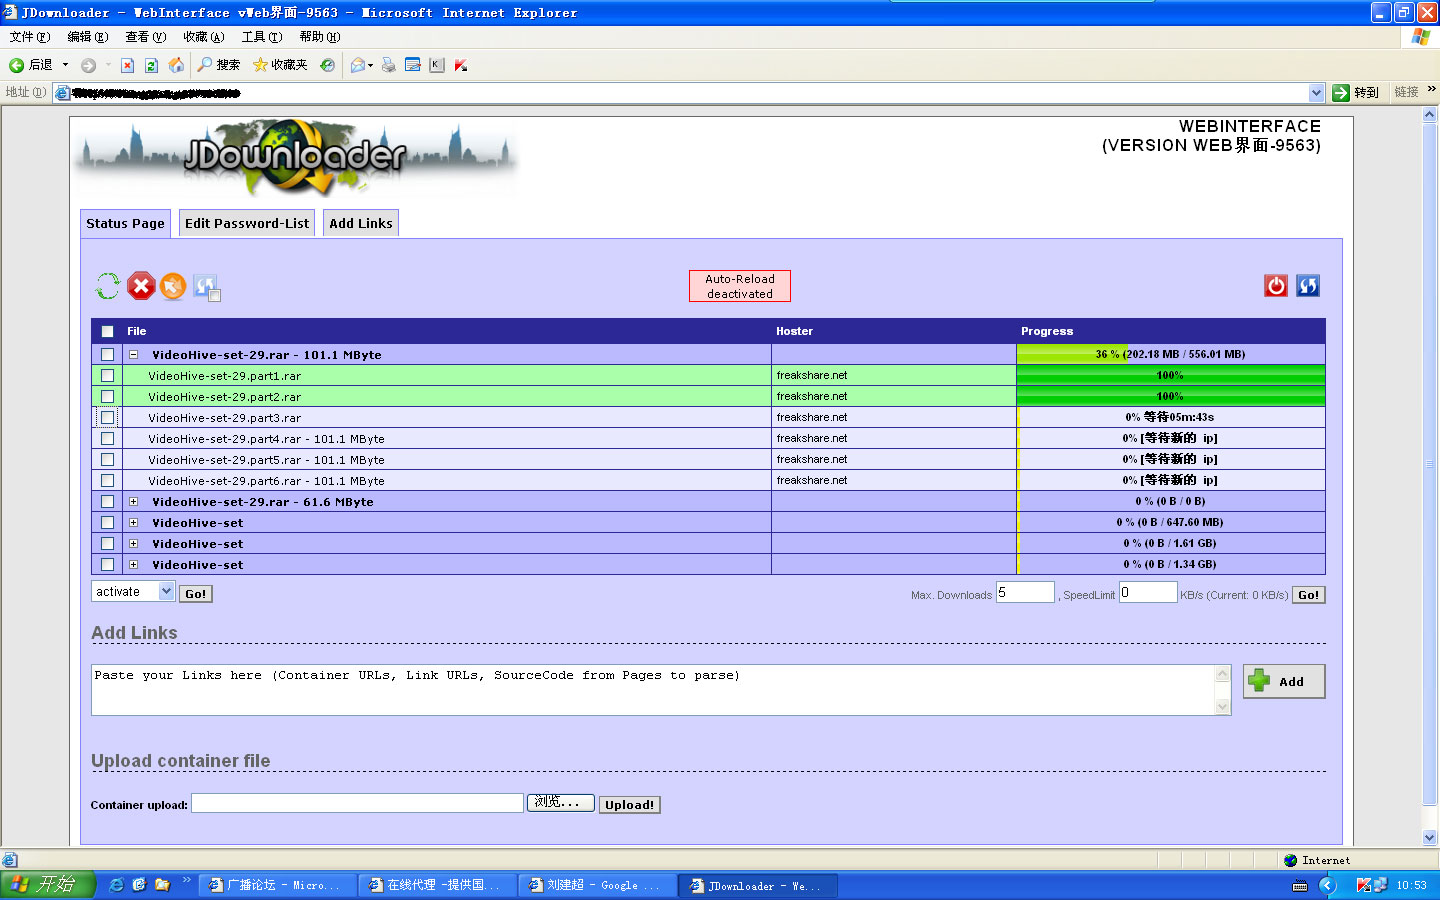1440x900 pixels.
Task: Open the address bar history dropdown
Action: point(1316,92)
